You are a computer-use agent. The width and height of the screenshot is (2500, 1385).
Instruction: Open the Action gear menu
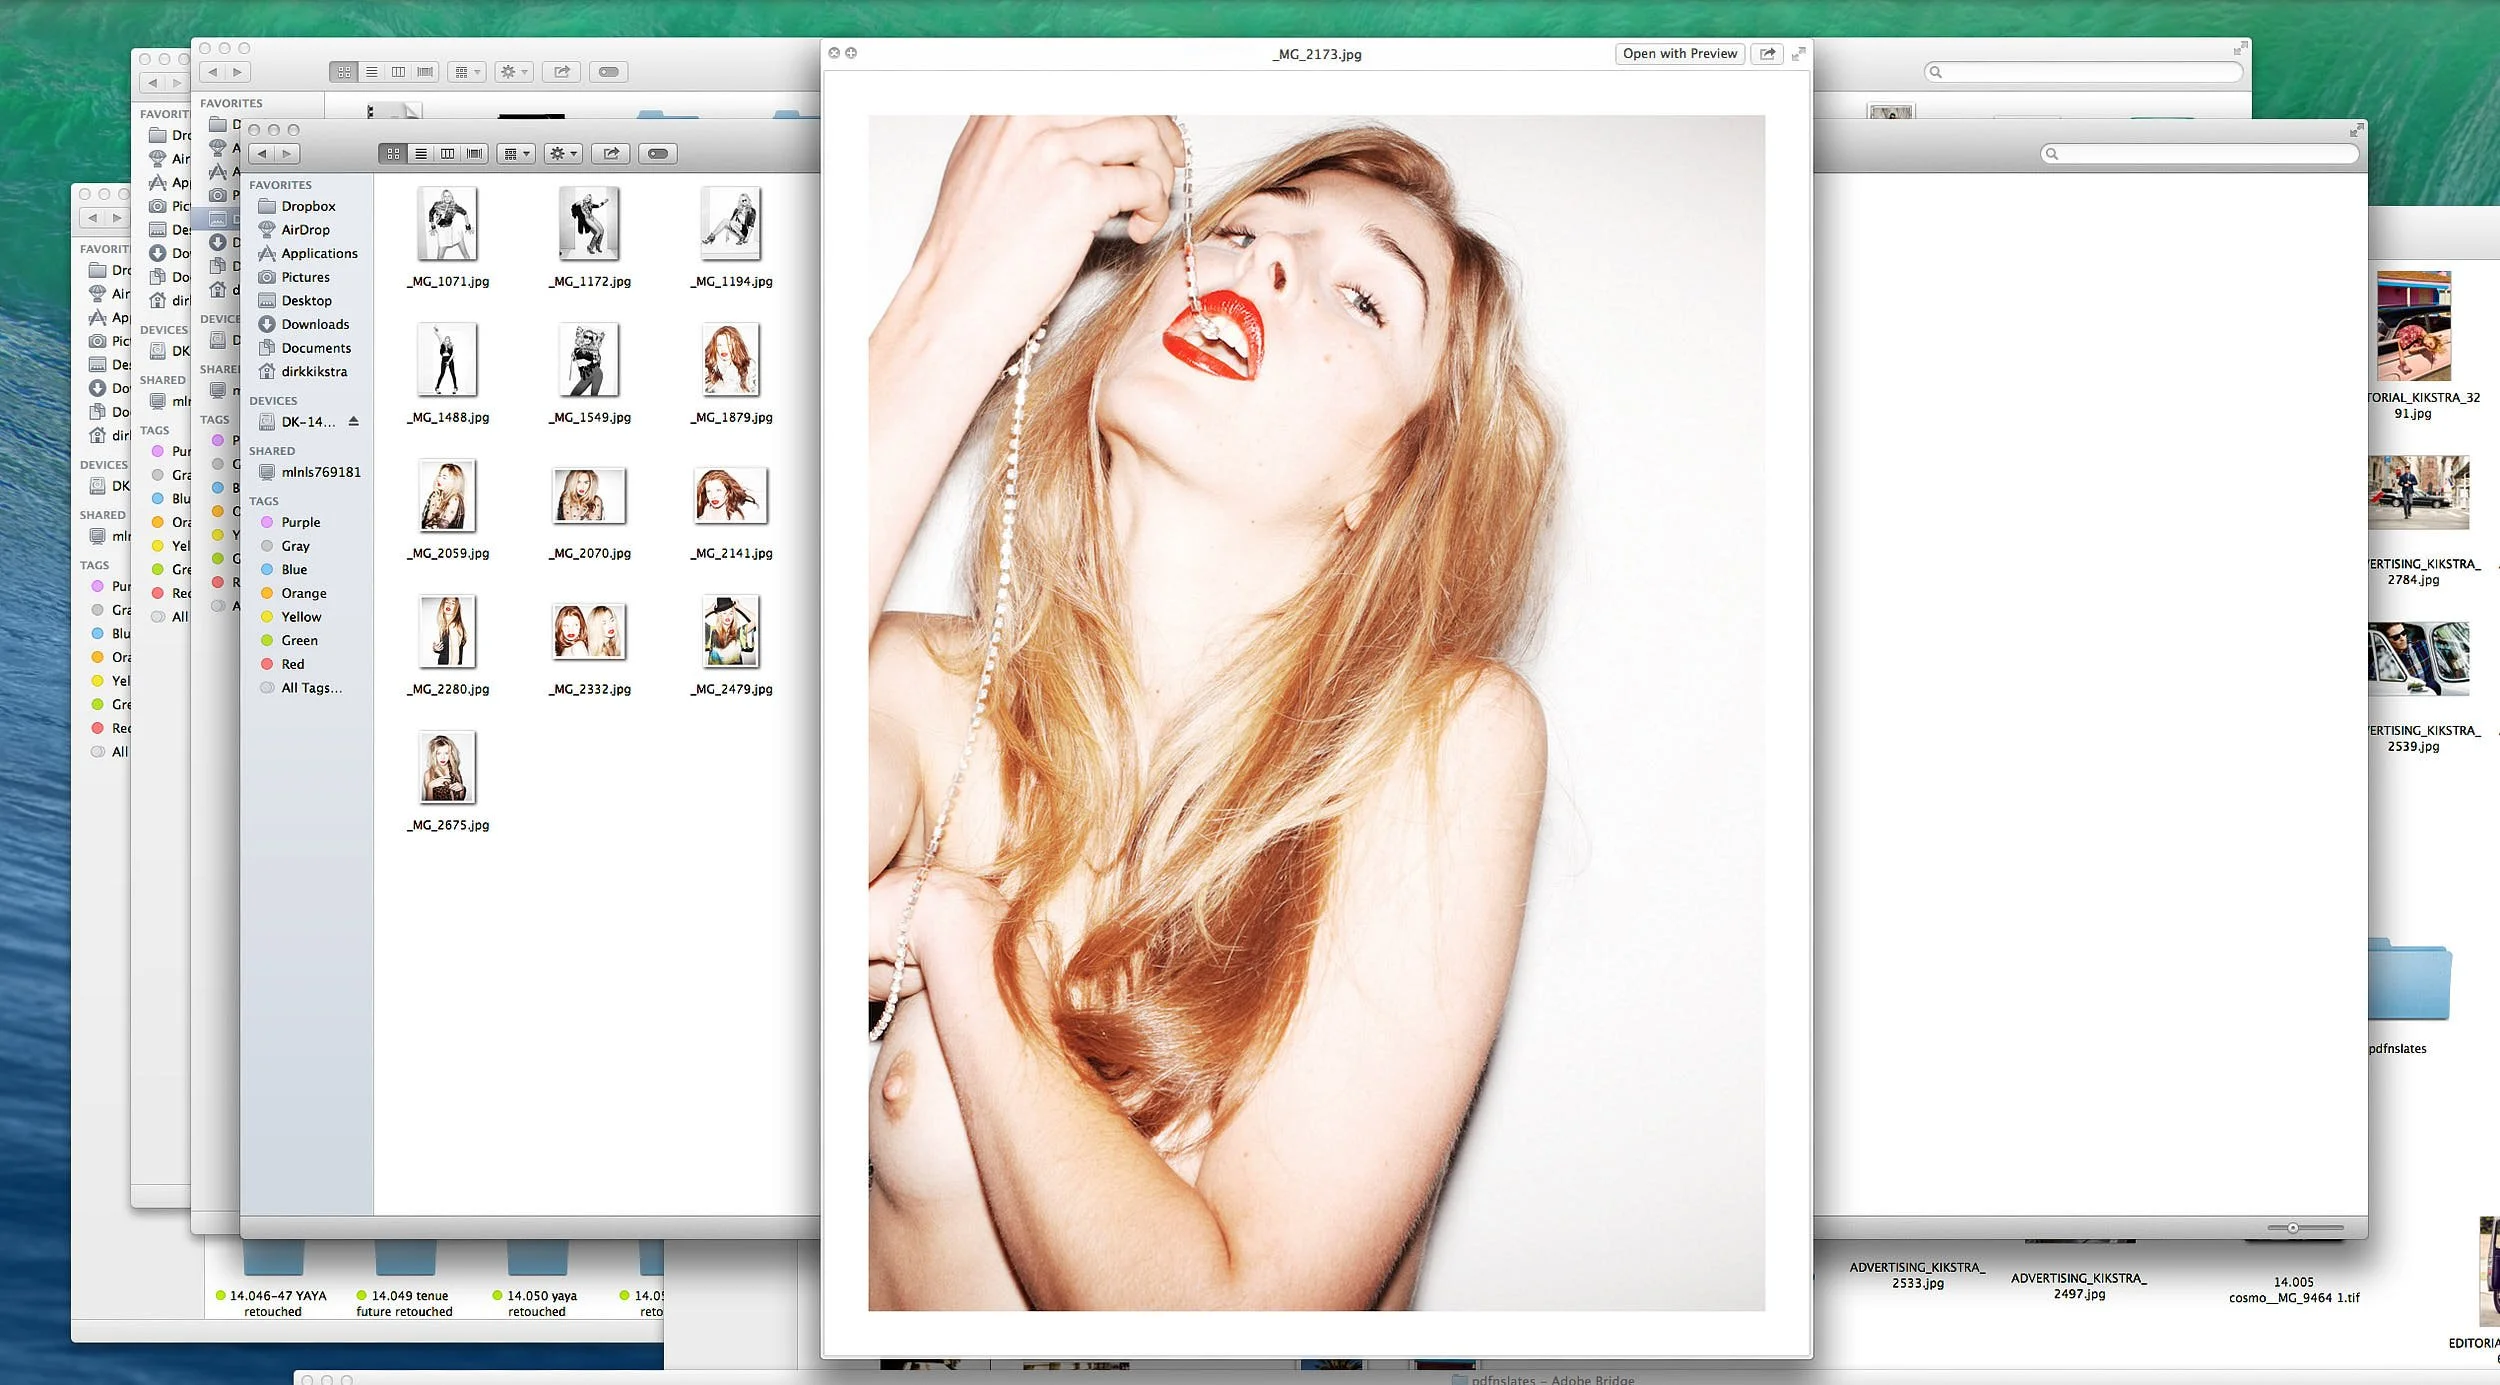(561, 153)
